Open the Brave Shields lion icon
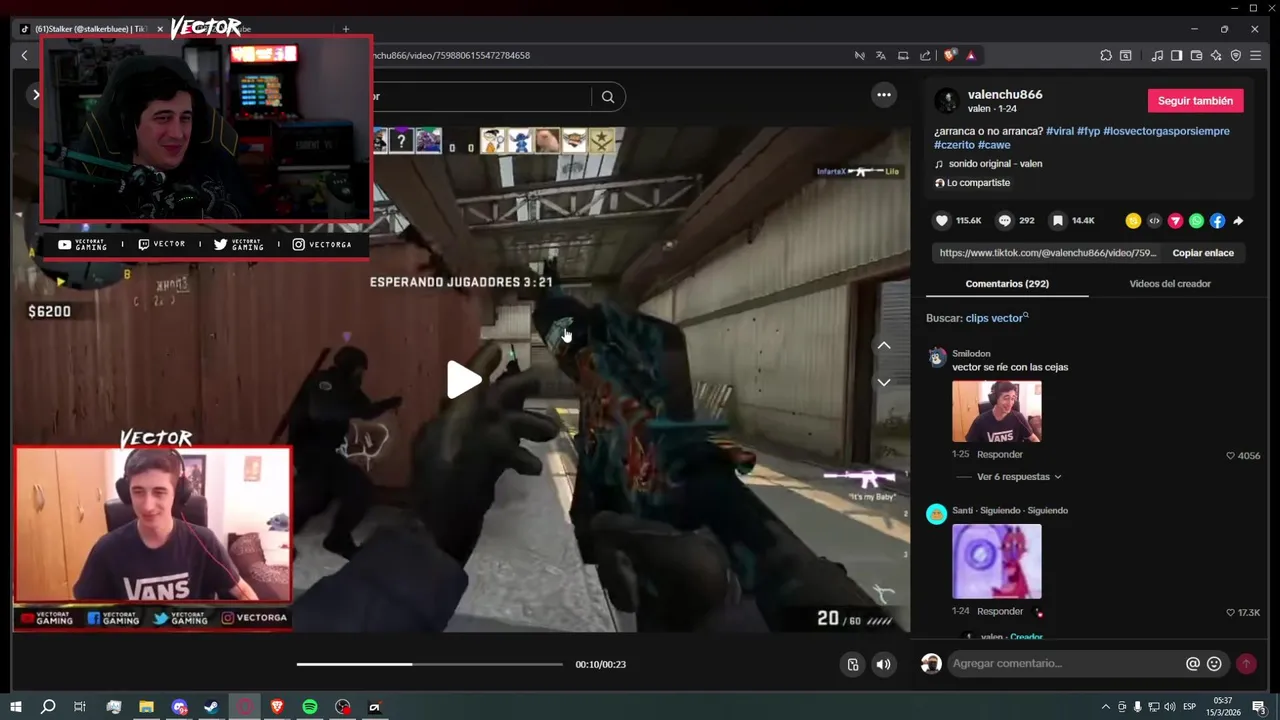Image resolution: width=1280 pixels, height=720 pixels. coord(950,56)
